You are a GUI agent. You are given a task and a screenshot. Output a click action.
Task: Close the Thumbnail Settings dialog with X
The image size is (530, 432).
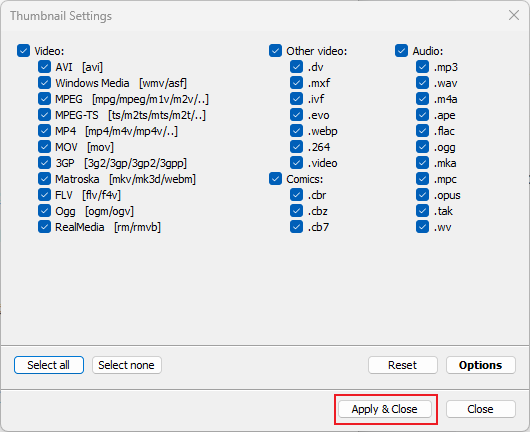[x=514, y=15]
